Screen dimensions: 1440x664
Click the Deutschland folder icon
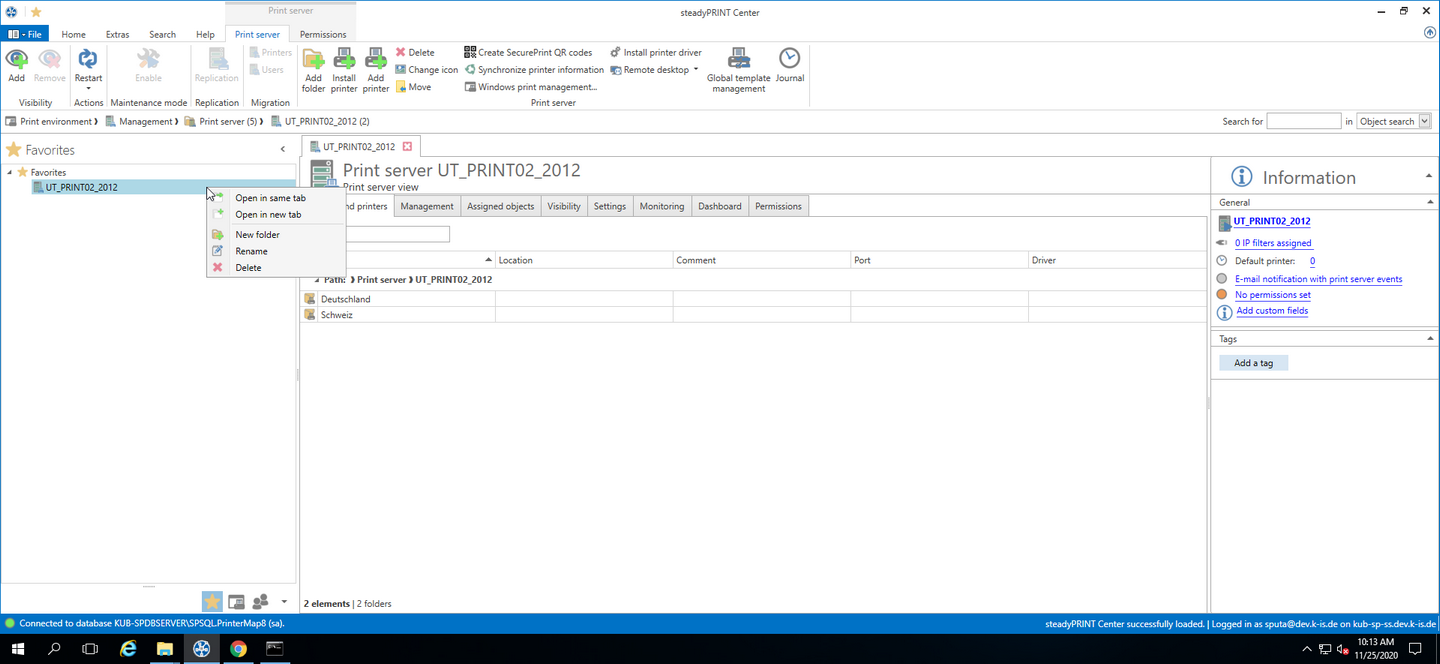pos(310,299)
